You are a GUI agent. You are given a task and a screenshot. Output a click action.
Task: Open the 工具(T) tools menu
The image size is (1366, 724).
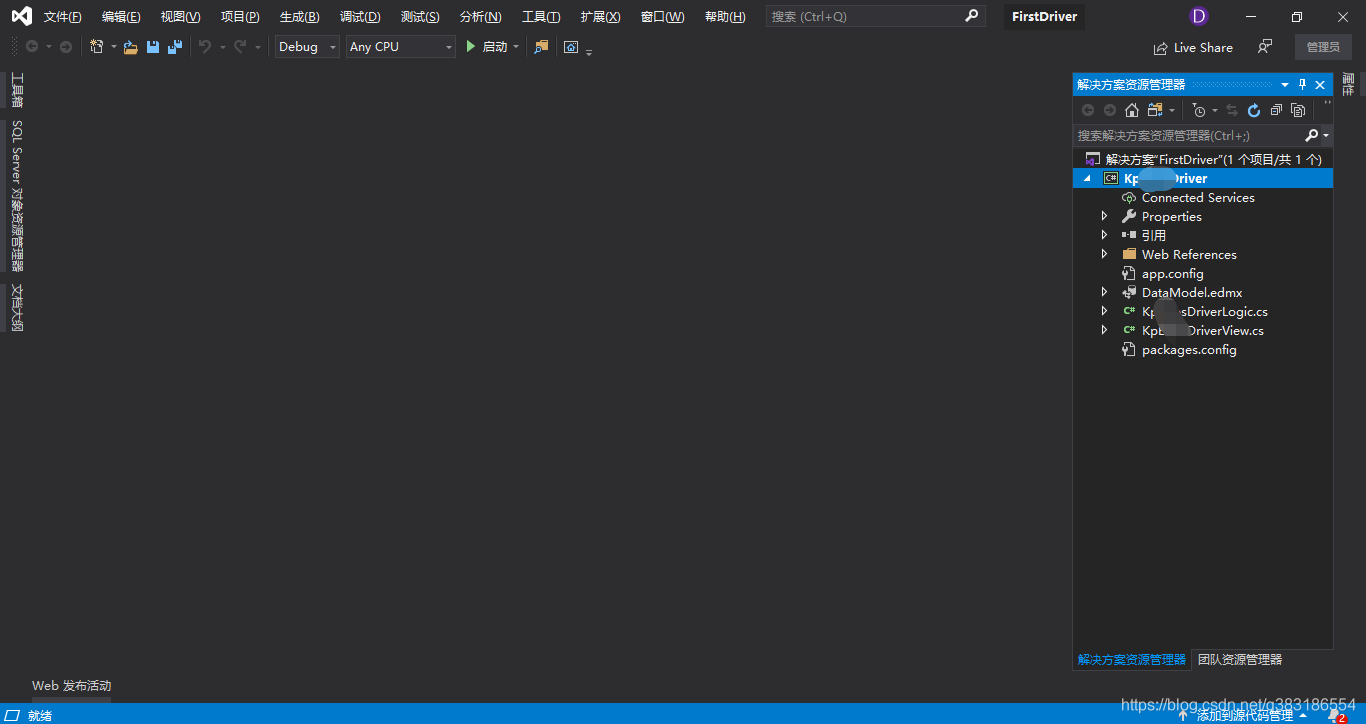[541, 17]
